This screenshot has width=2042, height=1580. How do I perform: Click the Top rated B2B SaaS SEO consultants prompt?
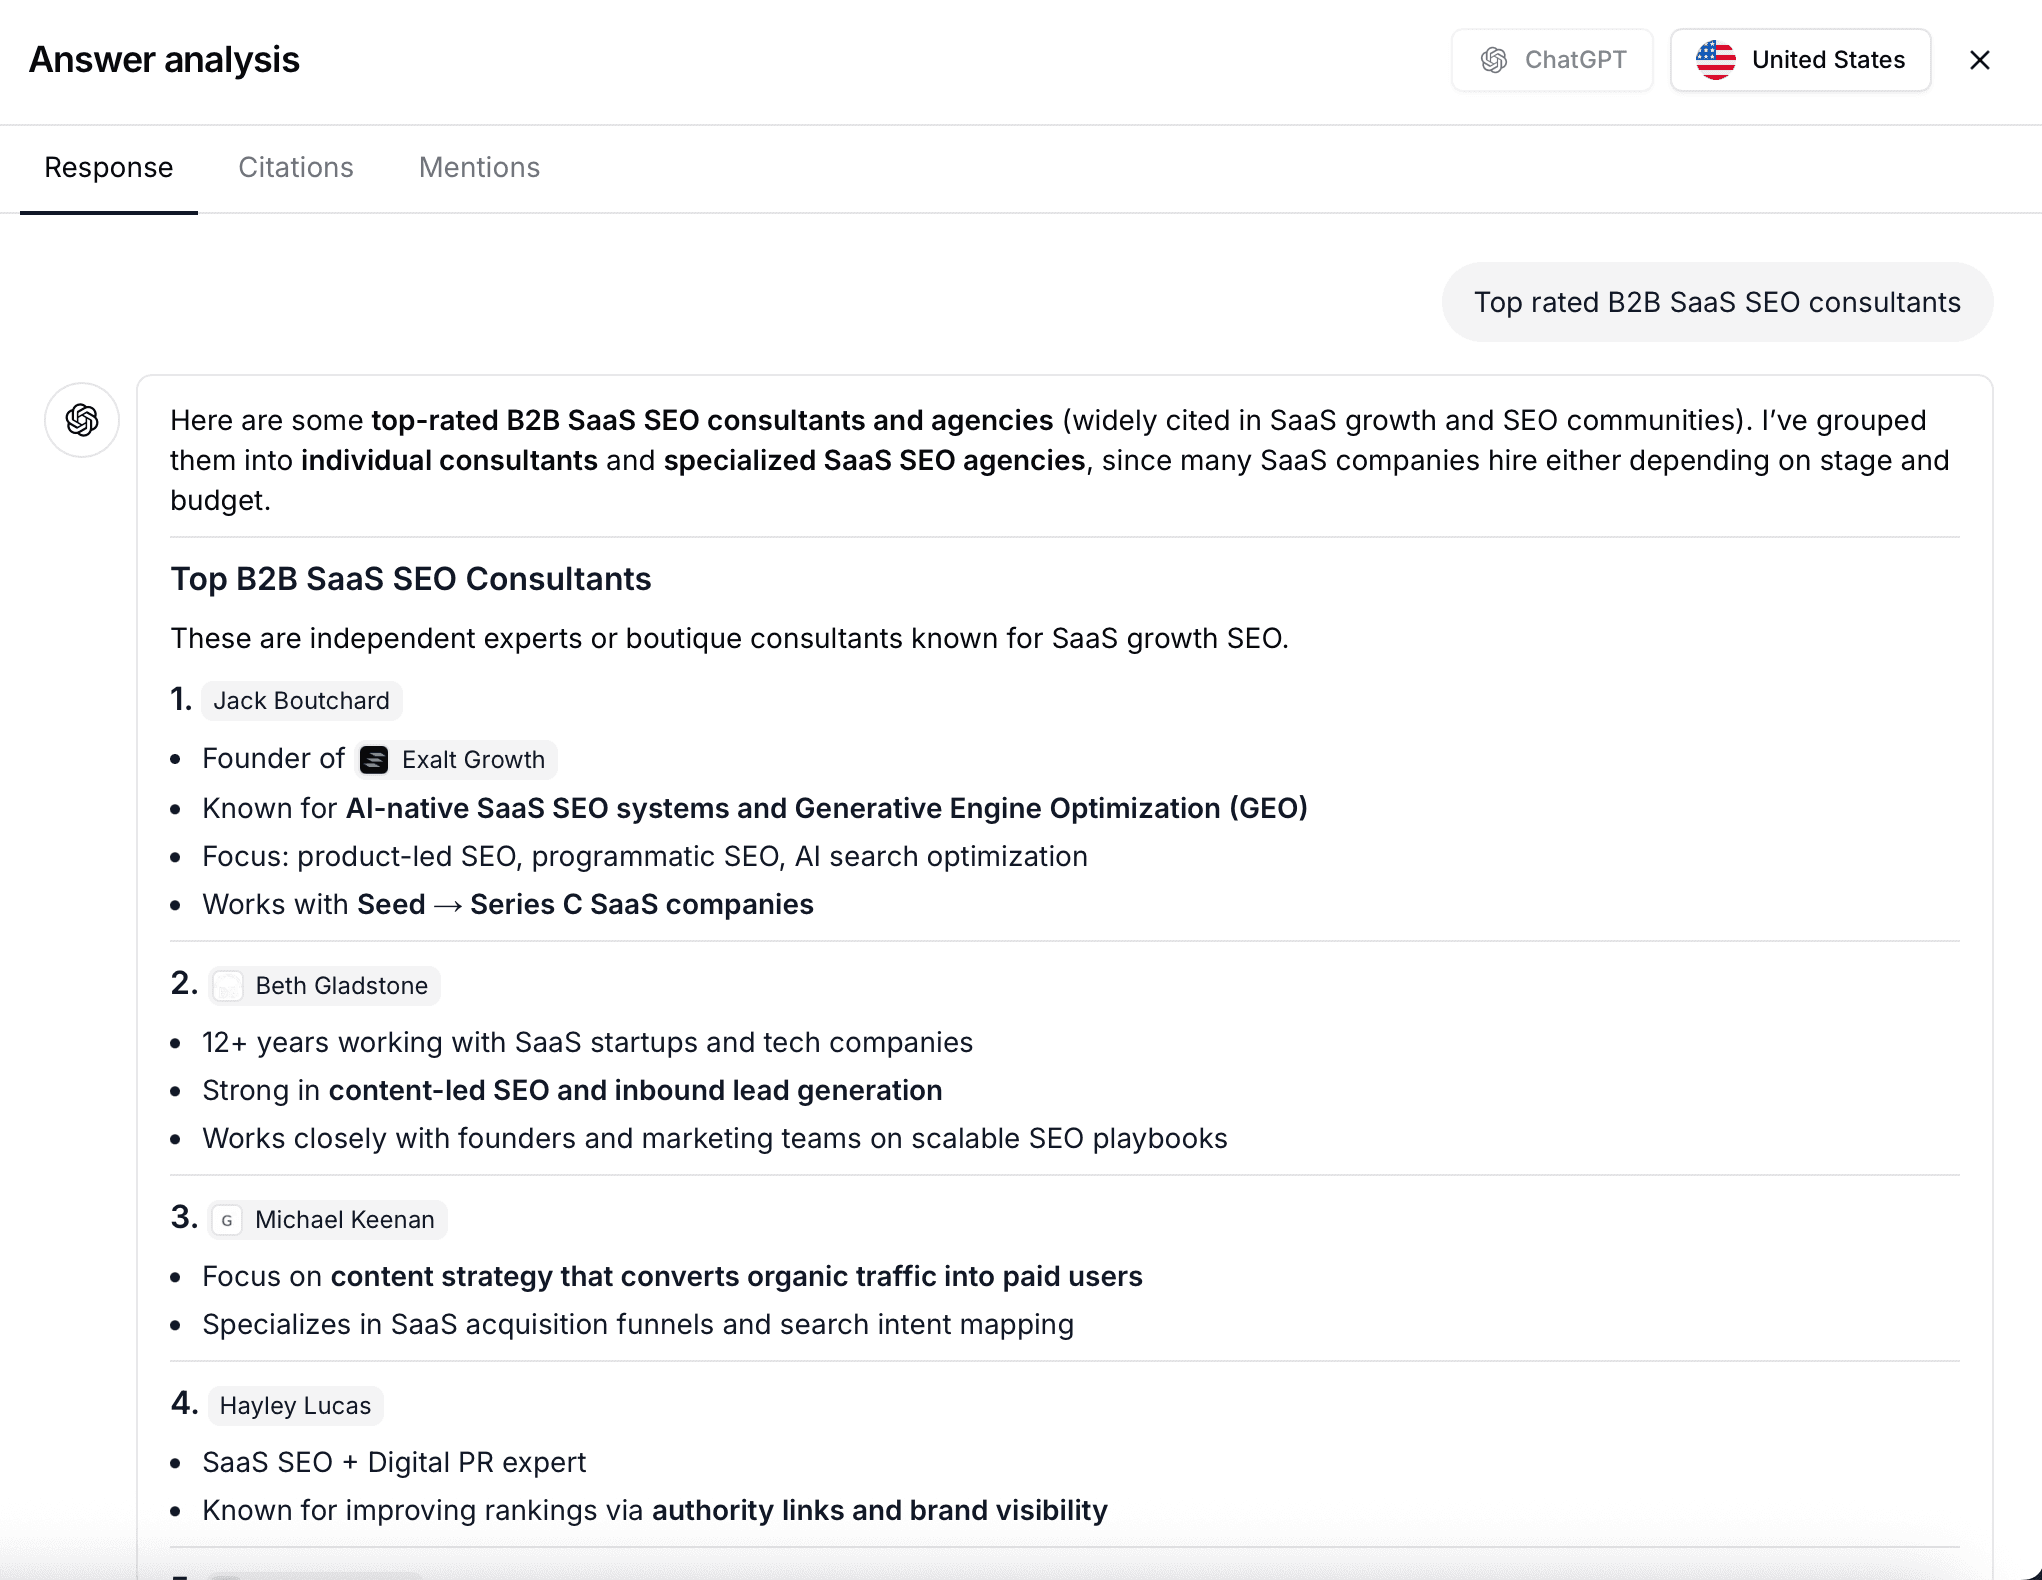pyautogui.click(x=1716, y=302)
